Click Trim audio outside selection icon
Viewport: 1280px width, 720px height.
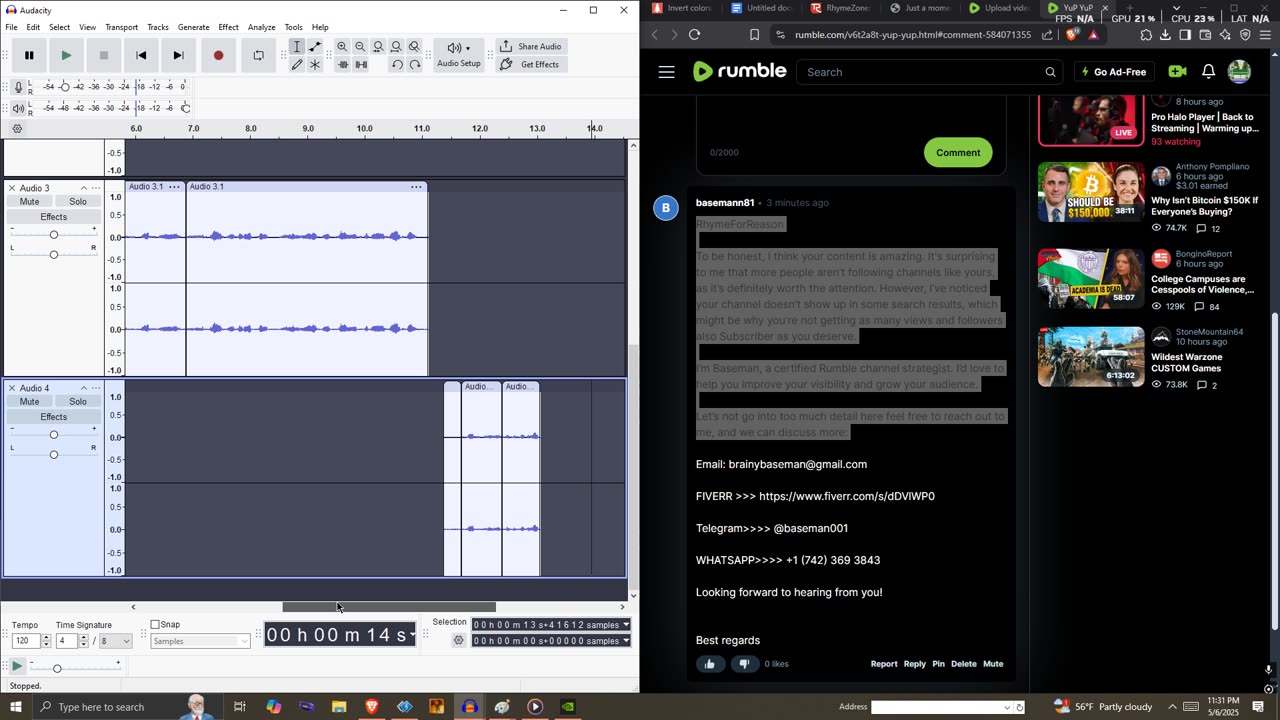pyautogui.click(x=342, y=64)
